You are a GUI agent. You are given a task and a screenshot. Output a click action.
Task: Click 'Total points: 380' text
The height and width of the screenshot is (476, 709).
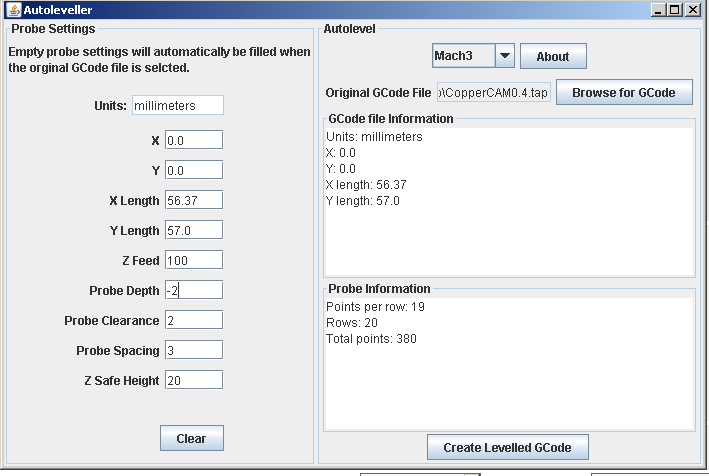pyautogui.click(x=371, y=339)
